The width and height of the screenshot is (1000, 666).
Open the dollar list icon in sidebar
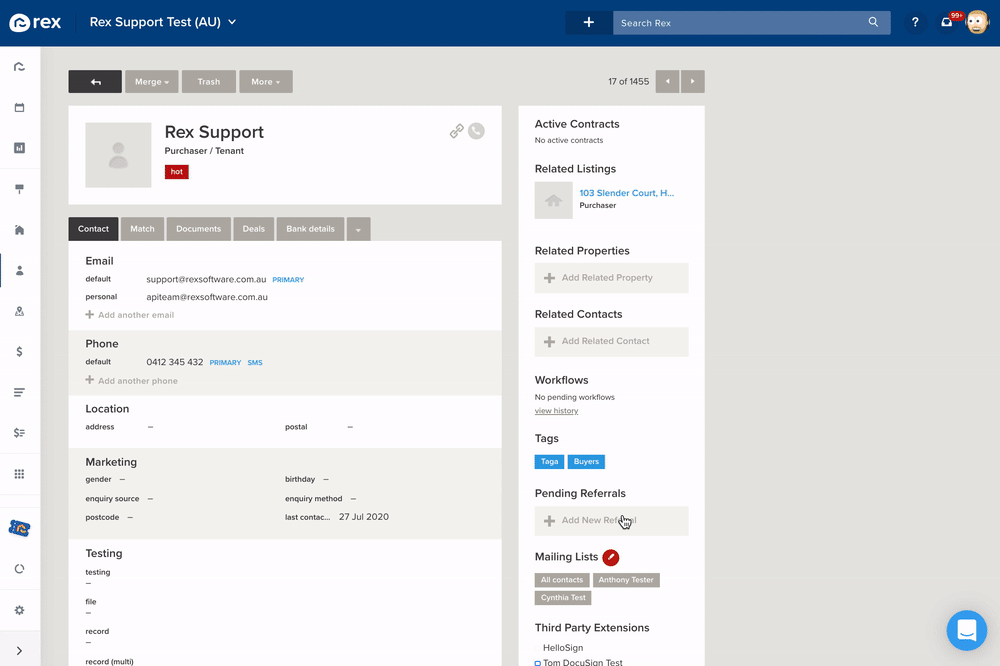click(x=19, y=433)
